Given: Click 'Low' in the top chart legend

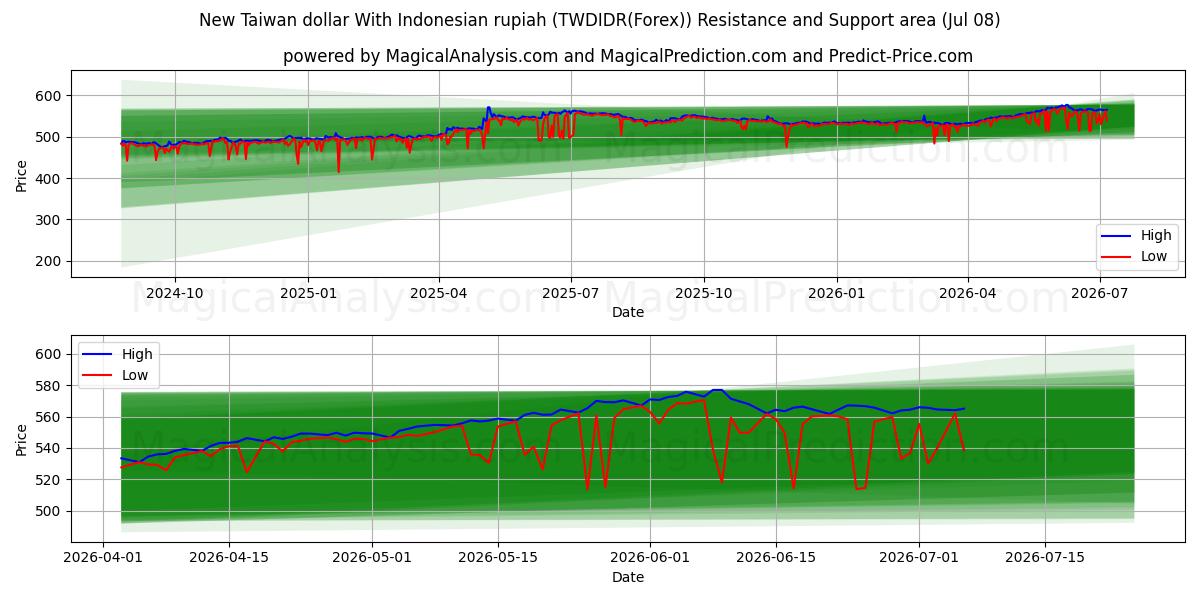Looking at the screenshot, I should [x=1154, y=256].
